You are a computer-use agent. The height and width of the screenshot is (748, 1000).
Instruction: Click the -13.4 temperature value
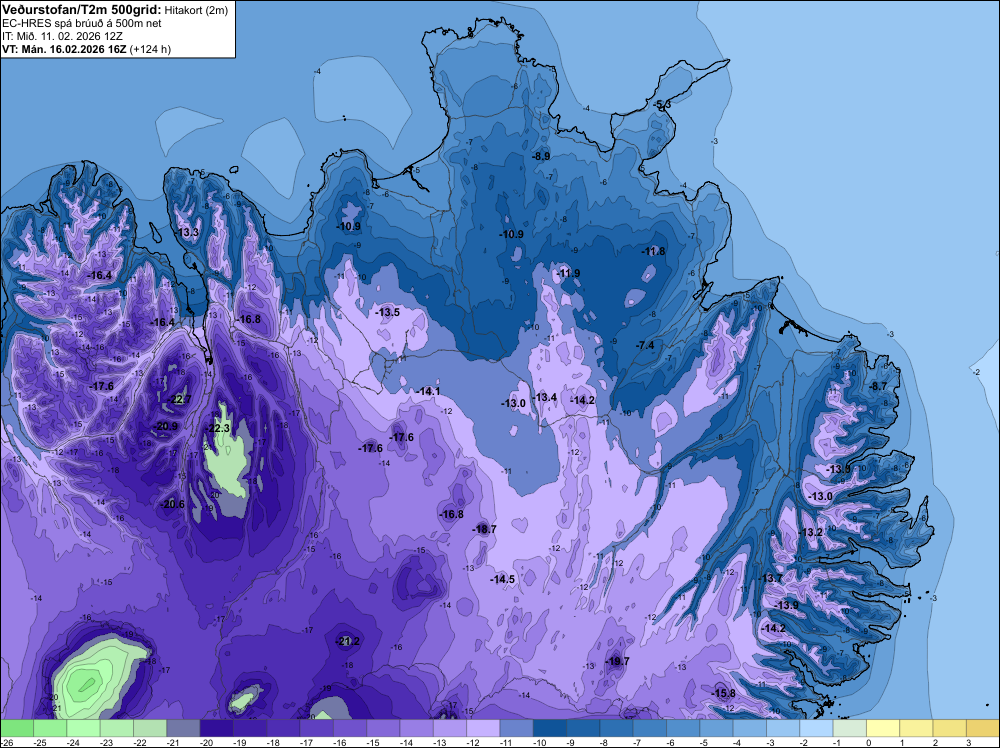point(545,397)
